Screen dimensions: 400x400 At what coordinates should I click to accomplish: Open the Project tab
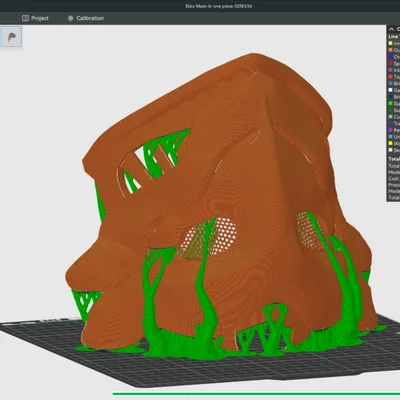click(x=35, y=18)
